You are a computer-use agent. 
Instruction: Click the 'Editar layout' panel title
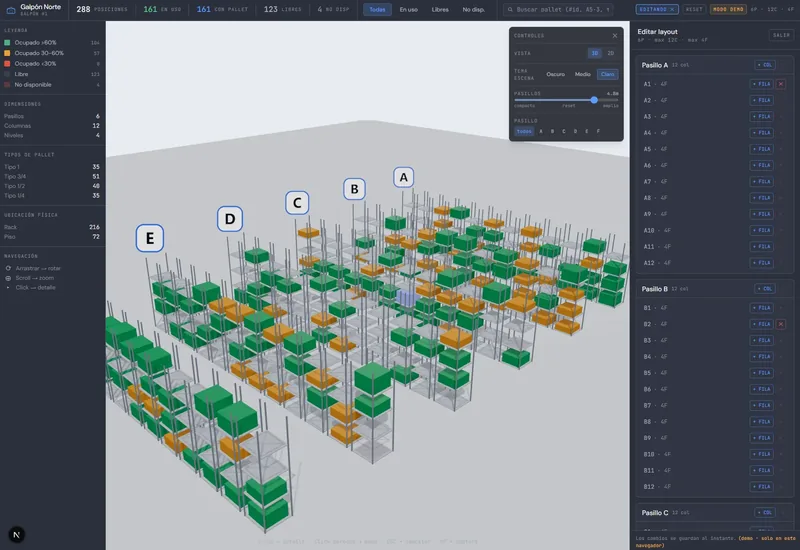[657, 32]
